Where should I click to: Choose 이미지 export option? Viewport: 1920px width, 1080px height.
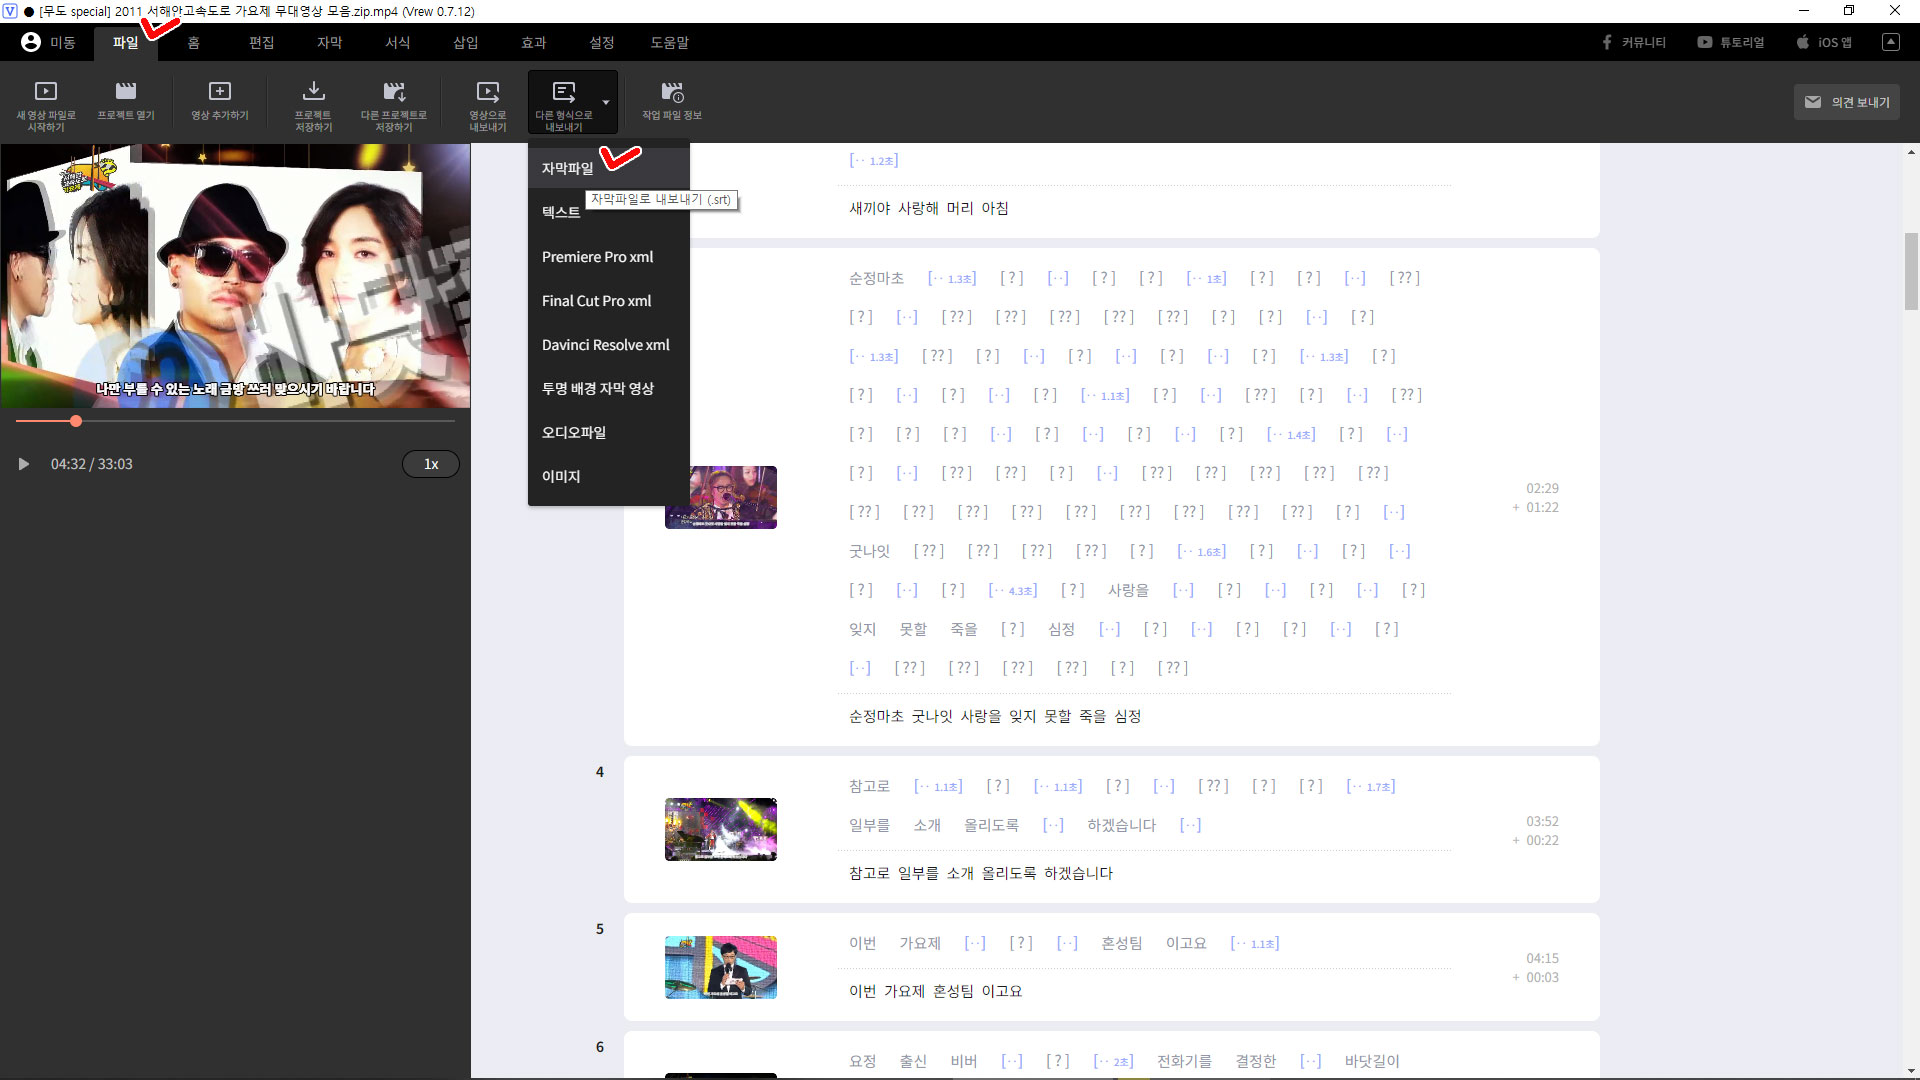click(609, 476)
